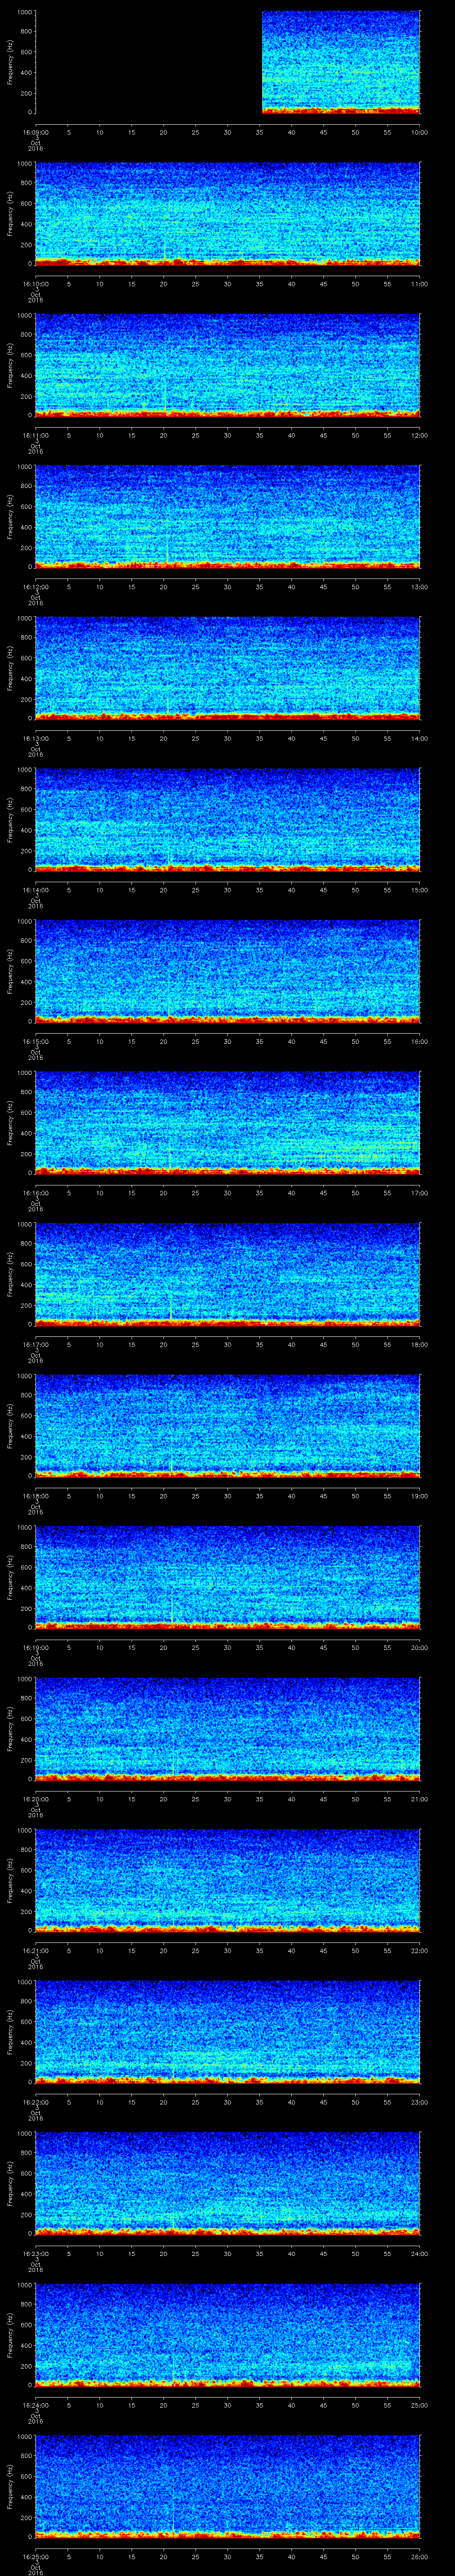
Task: Select the 16:25:00 time axis label
Action: point(35,2556)
